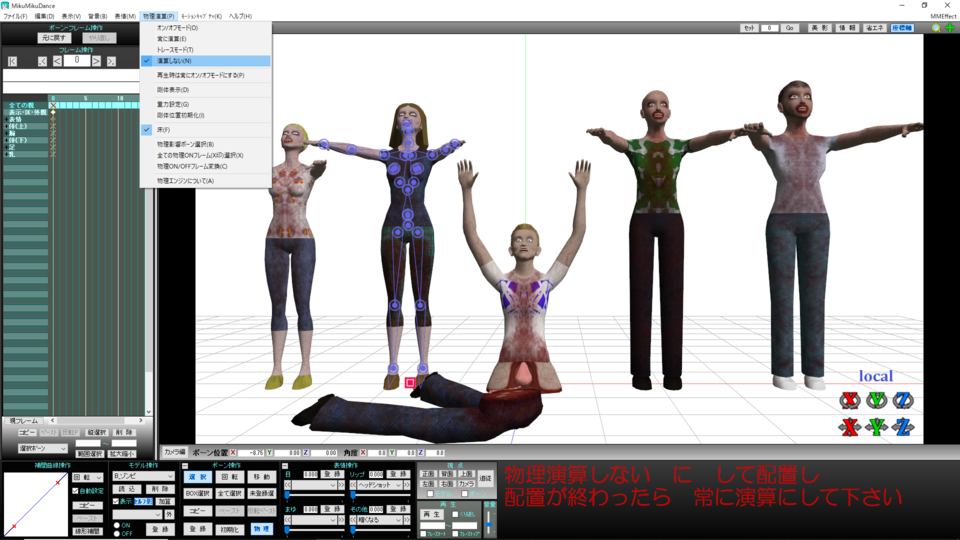The height and width of the screenshot is (540, 960).
Task: Click the upper green Y rotation axis icon
Action: tap(877, 400)
